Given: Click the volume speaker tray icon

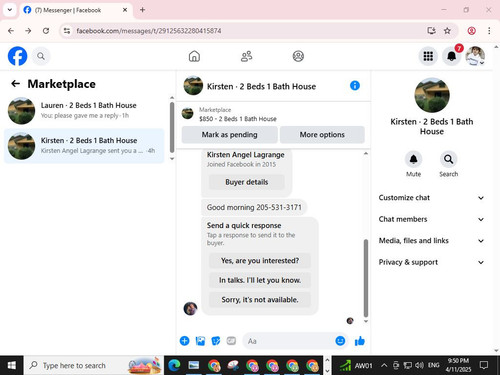Looking at the screenshot, I should pyautogui.click(x=419, y=365).
